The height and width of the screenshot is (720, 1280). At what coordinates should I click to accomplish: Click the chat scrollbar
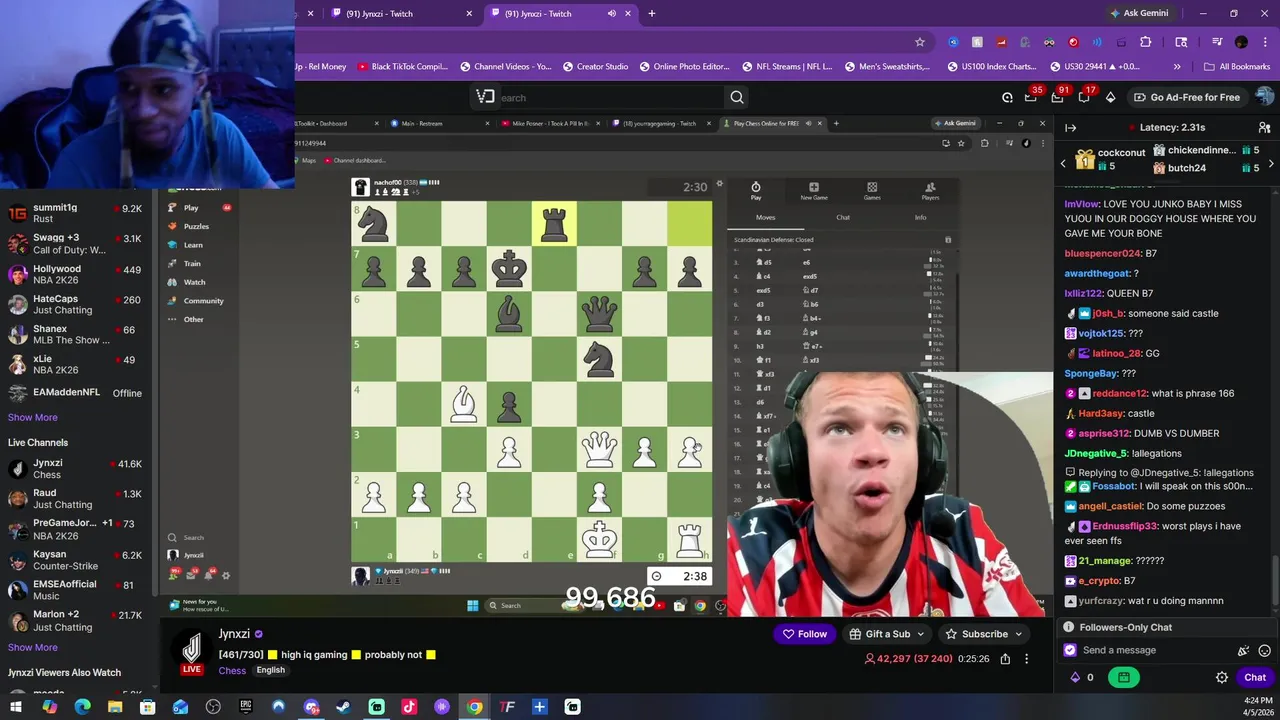pos(1275,580)
